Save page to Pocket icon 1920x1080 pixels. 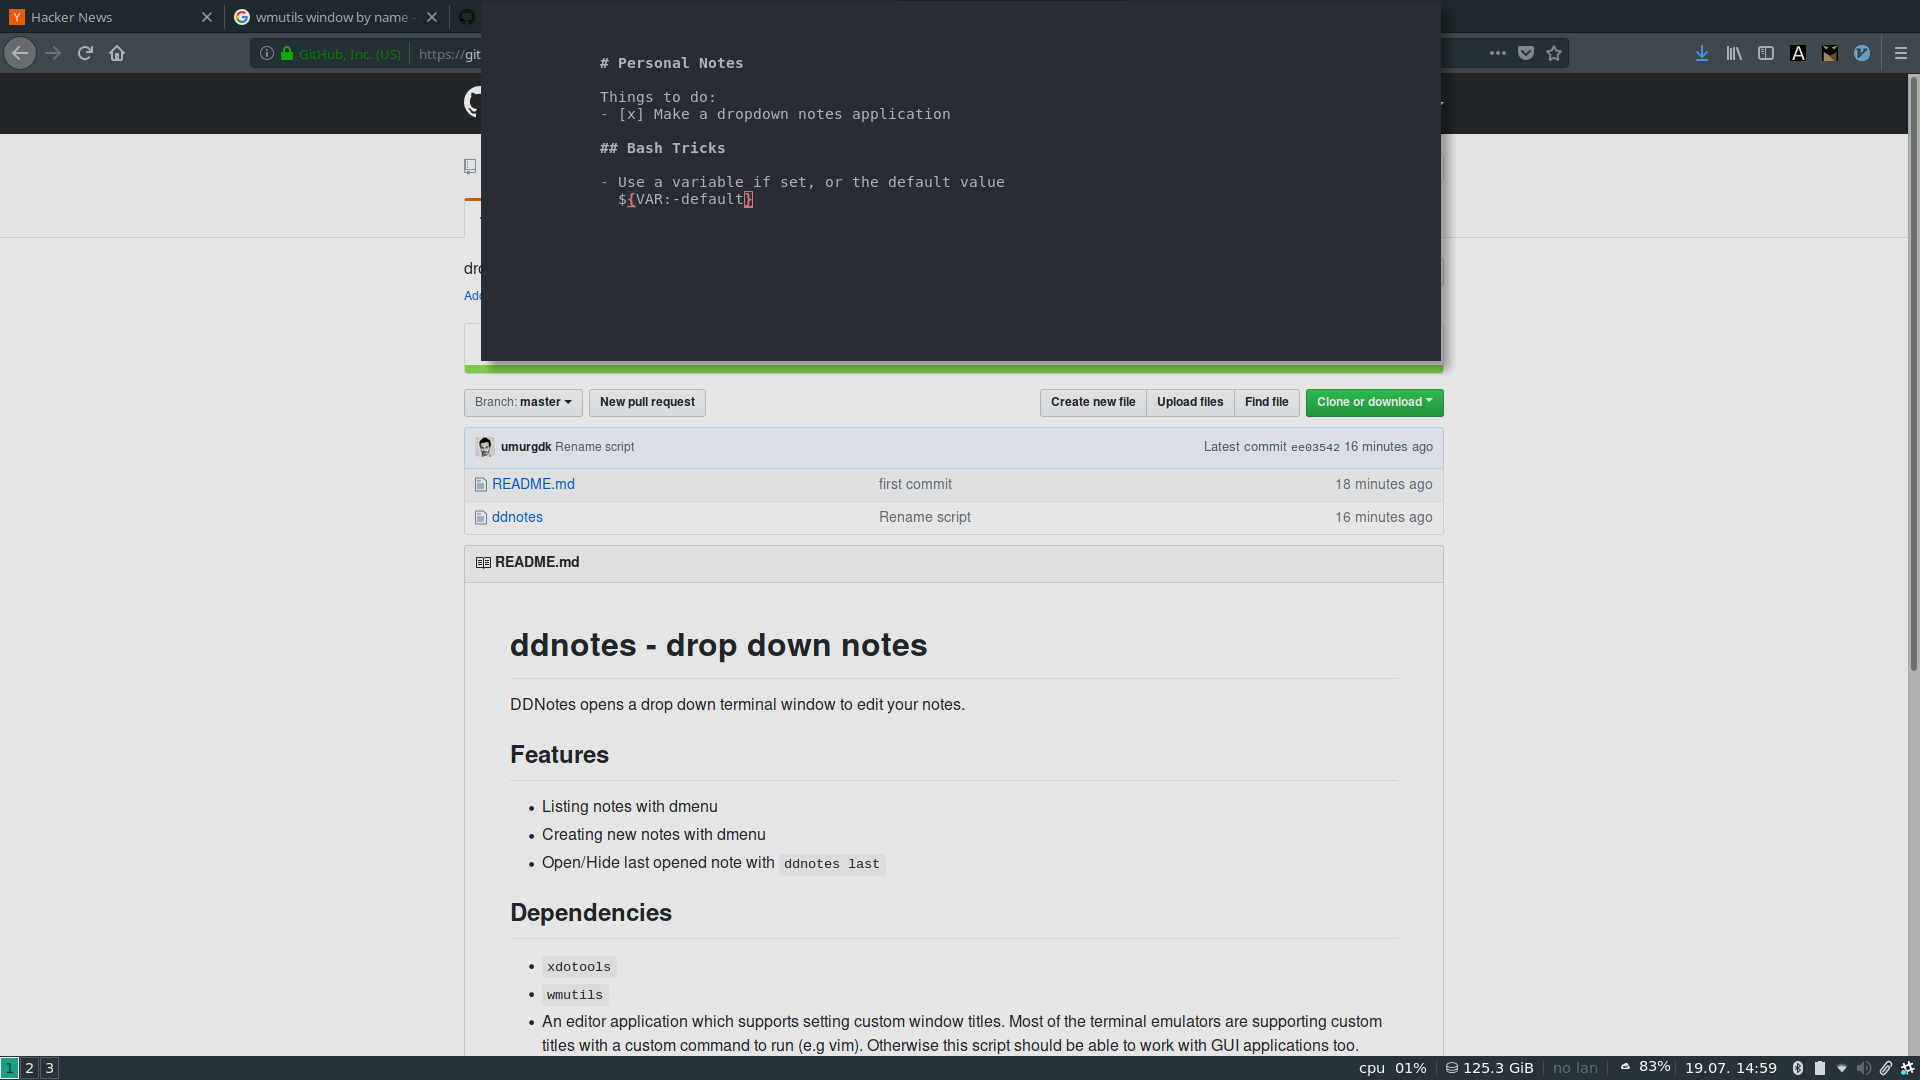click(x=1526, y=54)
